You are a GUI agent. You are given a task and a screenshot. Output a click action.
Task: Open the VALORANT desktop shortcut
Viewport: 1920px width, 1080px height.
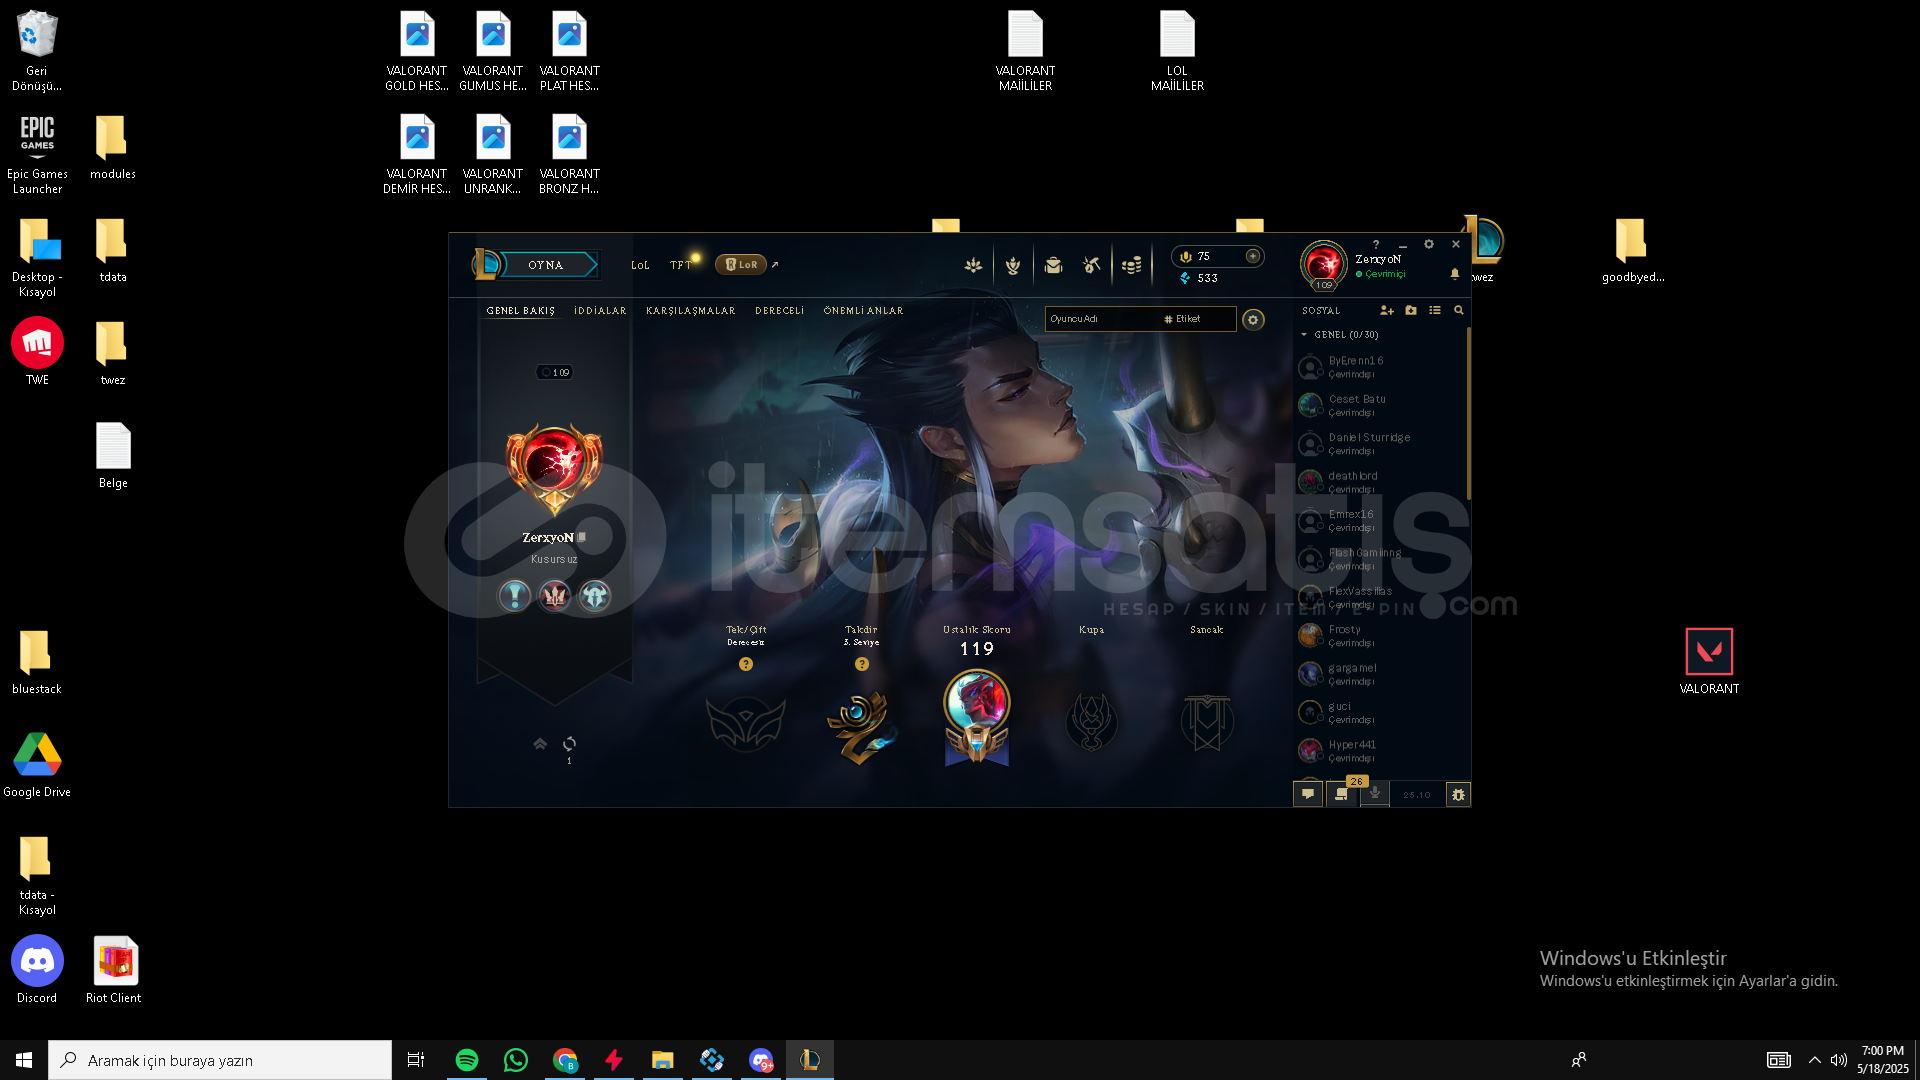click(1709, 661)
